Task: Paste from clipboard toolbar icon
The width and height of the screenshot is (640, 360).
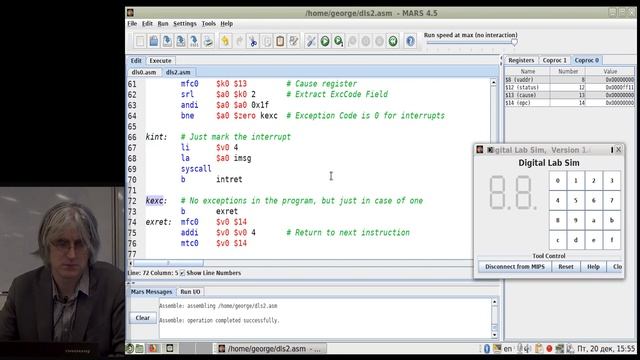Action: click(x=280, y=41)
